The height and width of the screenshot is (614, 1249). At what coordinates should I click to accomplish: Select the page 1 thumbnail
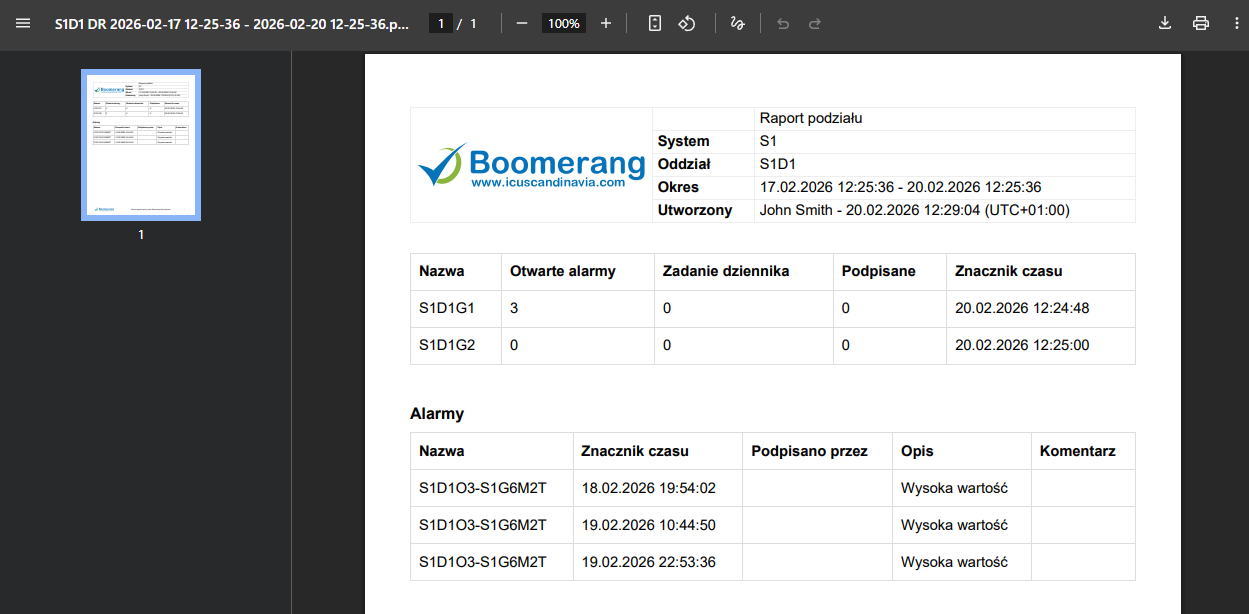[x=141, y=144]
